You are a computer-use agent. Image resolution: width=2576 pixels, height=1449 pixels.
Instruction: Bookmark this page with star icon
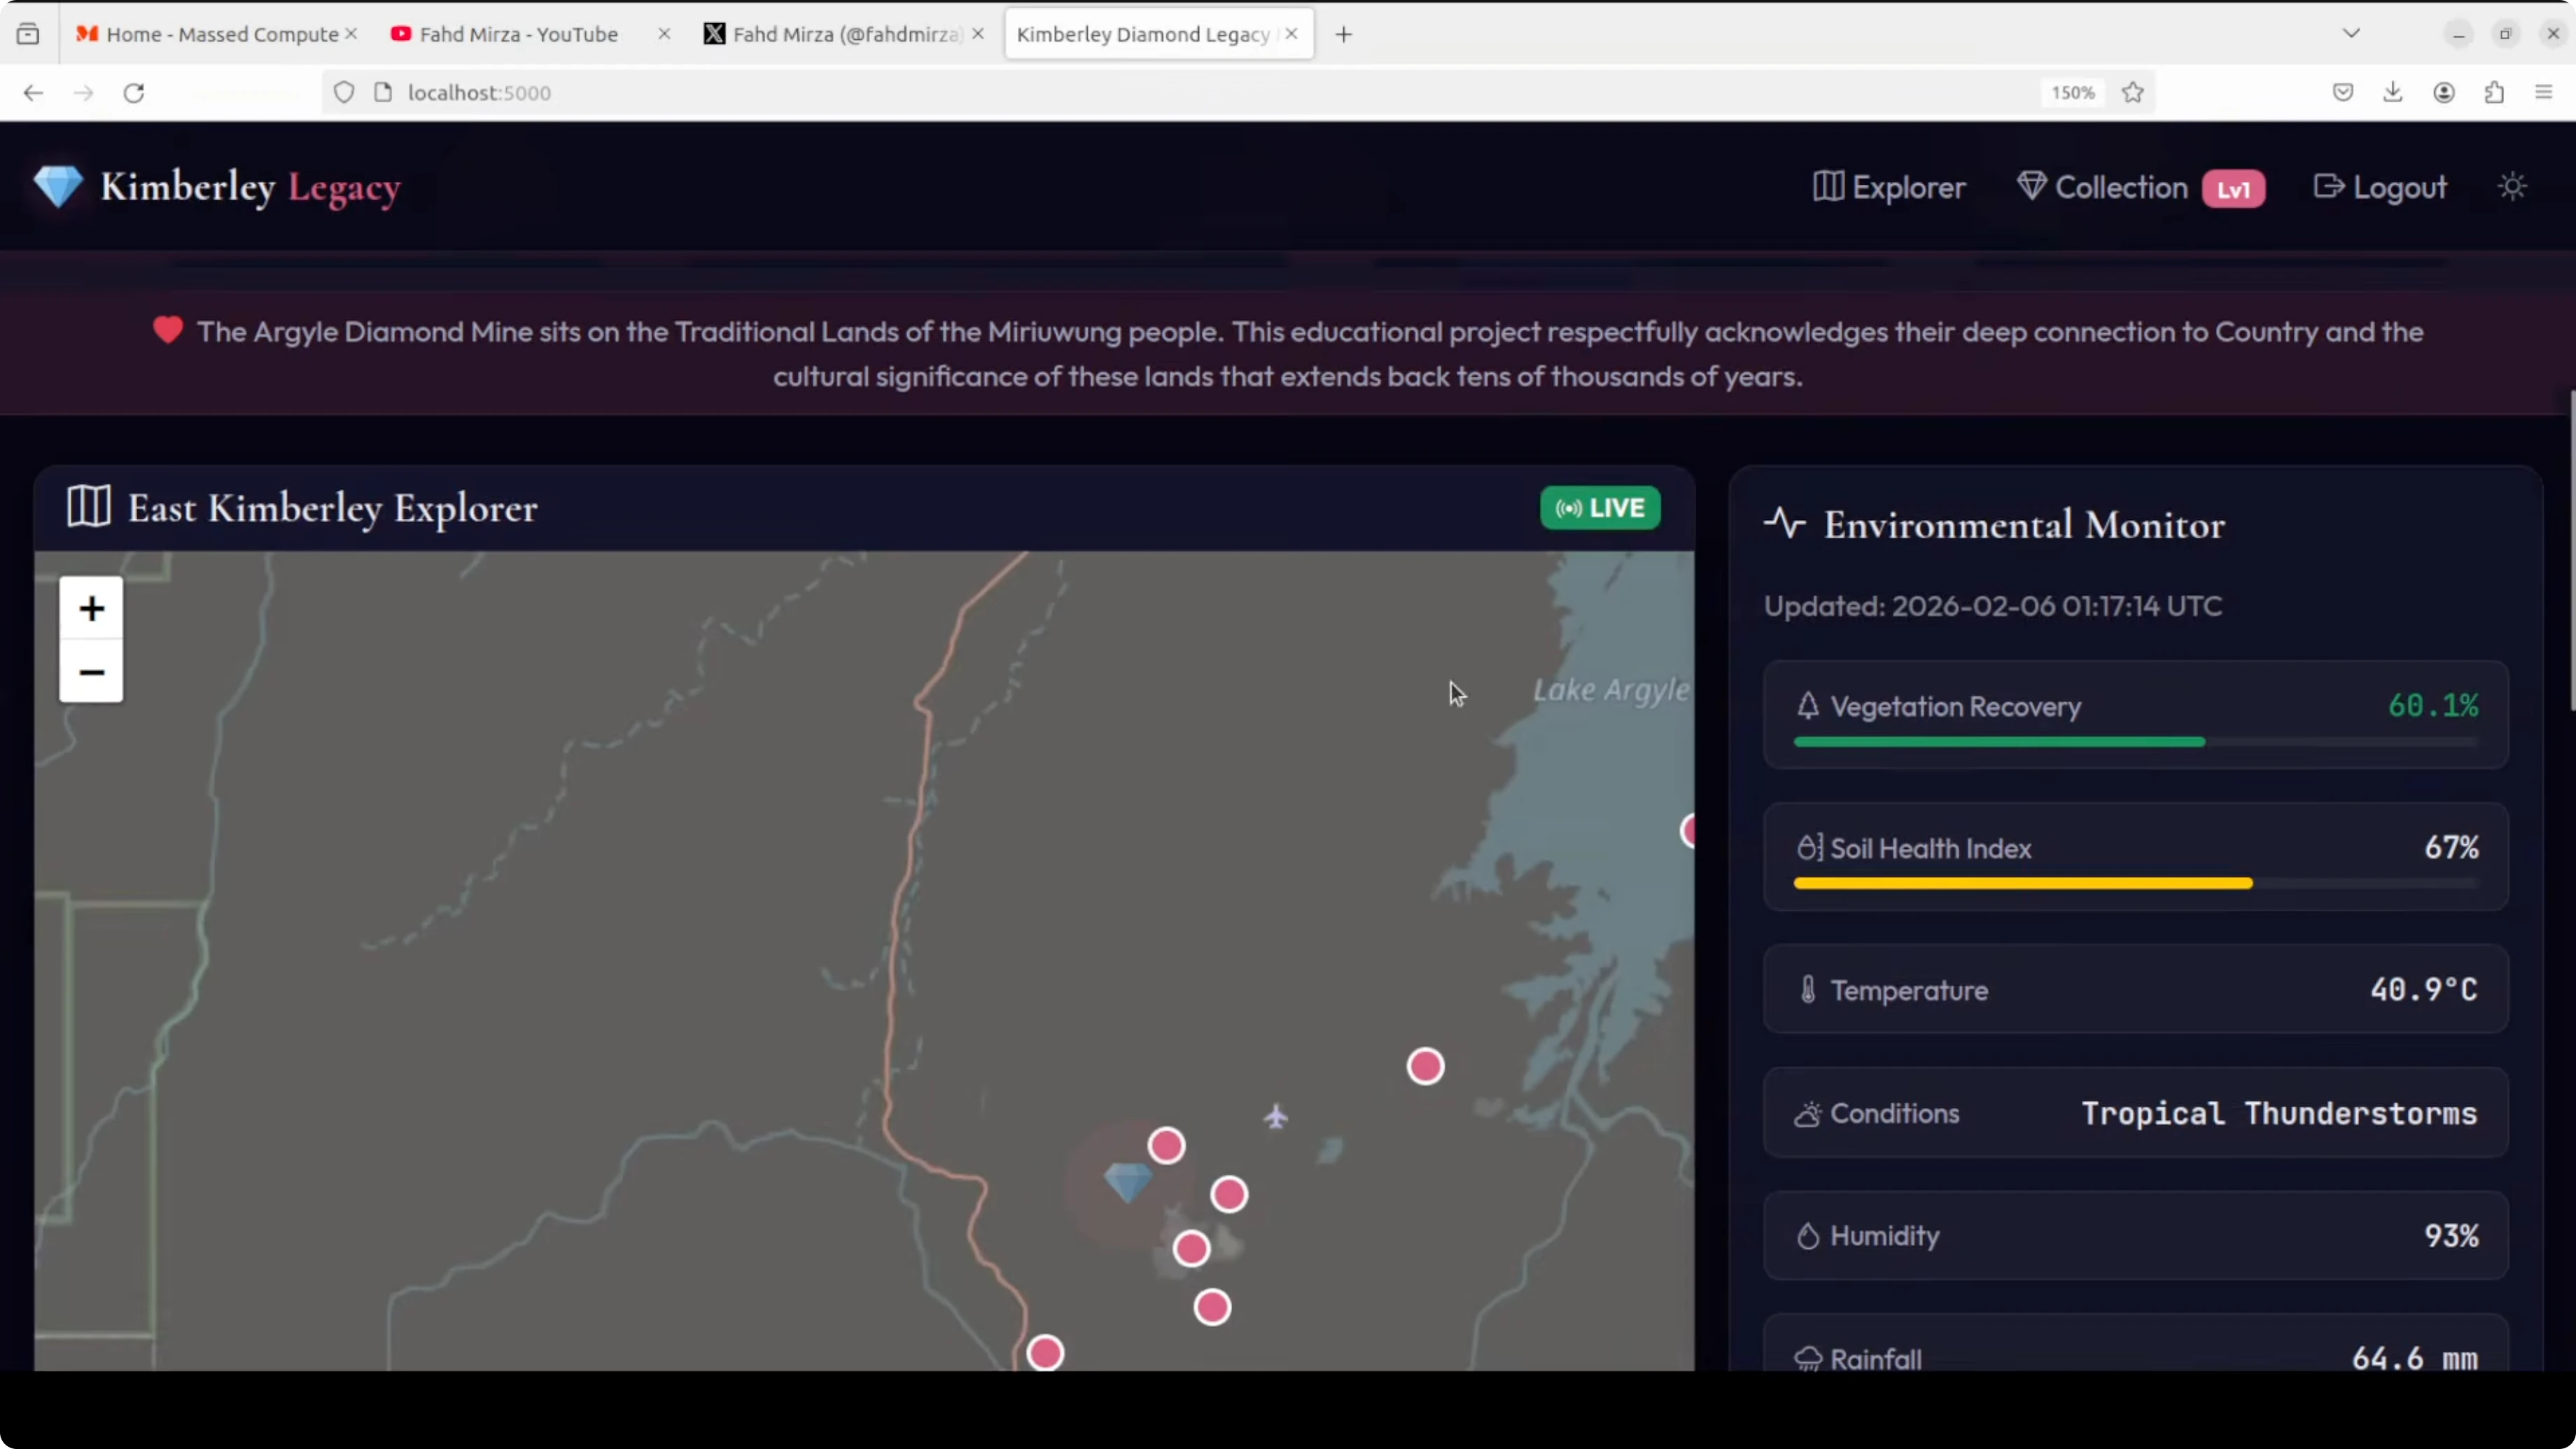[x=2132, y=92]
